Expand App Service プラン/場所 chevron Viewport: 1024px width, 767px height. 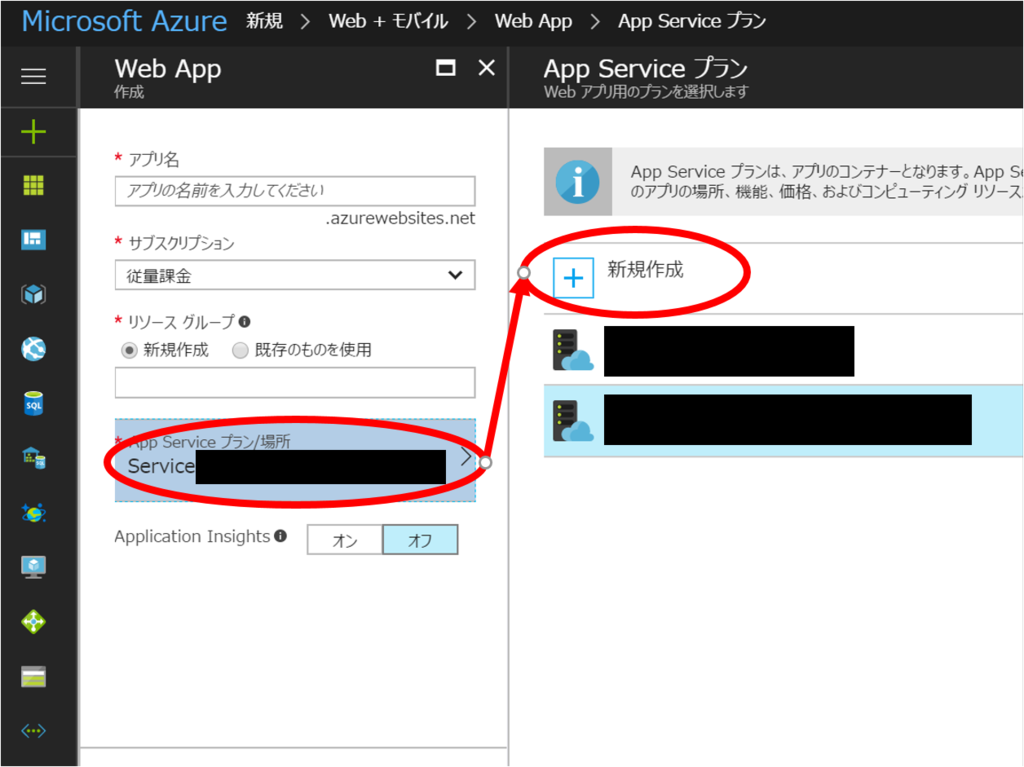(x=465, y=457)
